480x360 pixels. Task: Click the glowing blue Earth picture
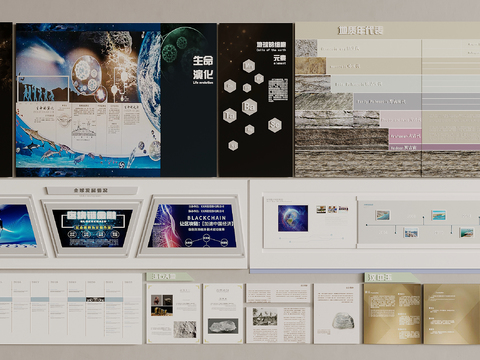(x=293, y=218)
